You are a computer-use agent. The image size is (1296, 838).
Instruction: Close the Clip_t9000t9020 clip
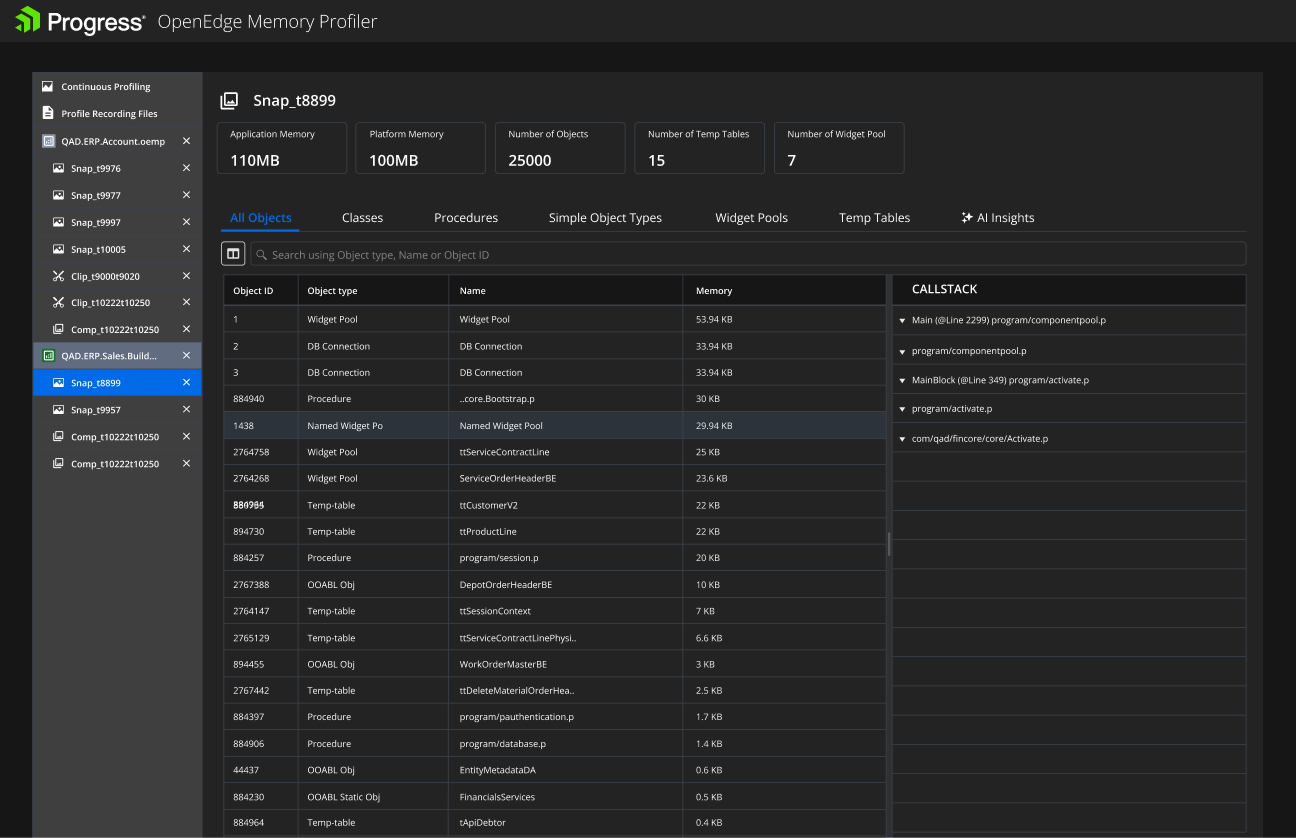pos(186,276)
